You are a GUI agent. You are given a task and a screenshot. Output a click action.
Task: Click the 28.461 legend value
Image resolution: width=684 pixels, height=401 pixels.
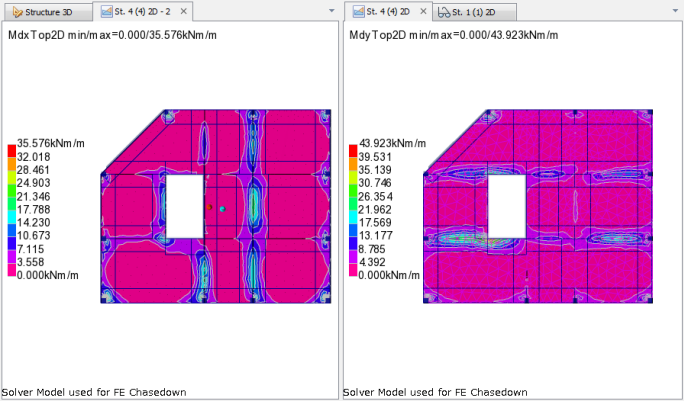coord(33,170)
